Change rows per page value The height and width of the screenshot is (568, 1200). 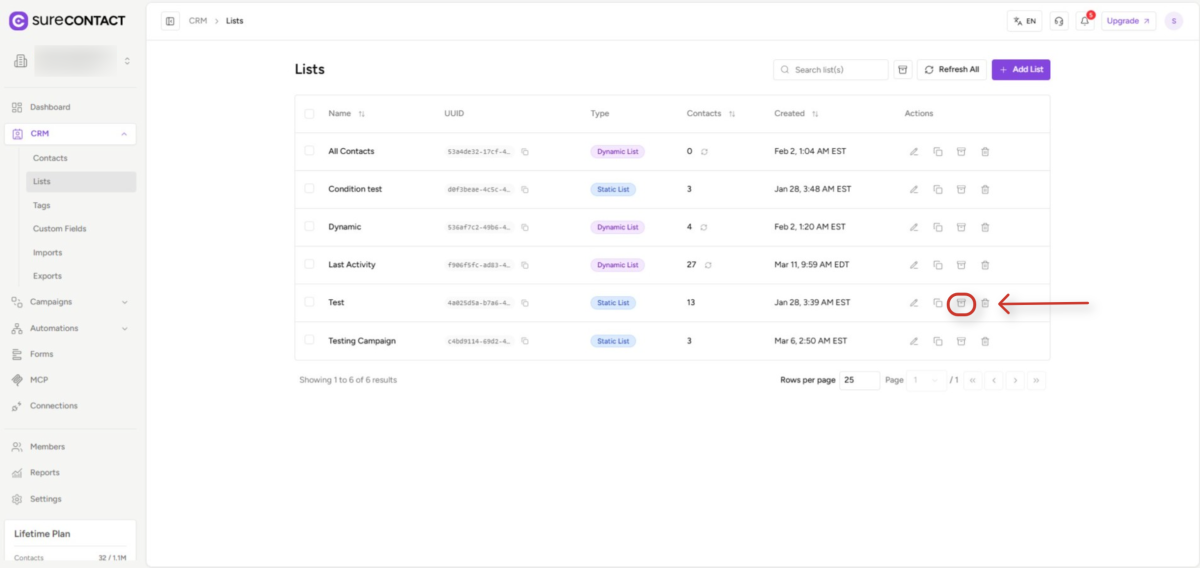tap(860, 380)
